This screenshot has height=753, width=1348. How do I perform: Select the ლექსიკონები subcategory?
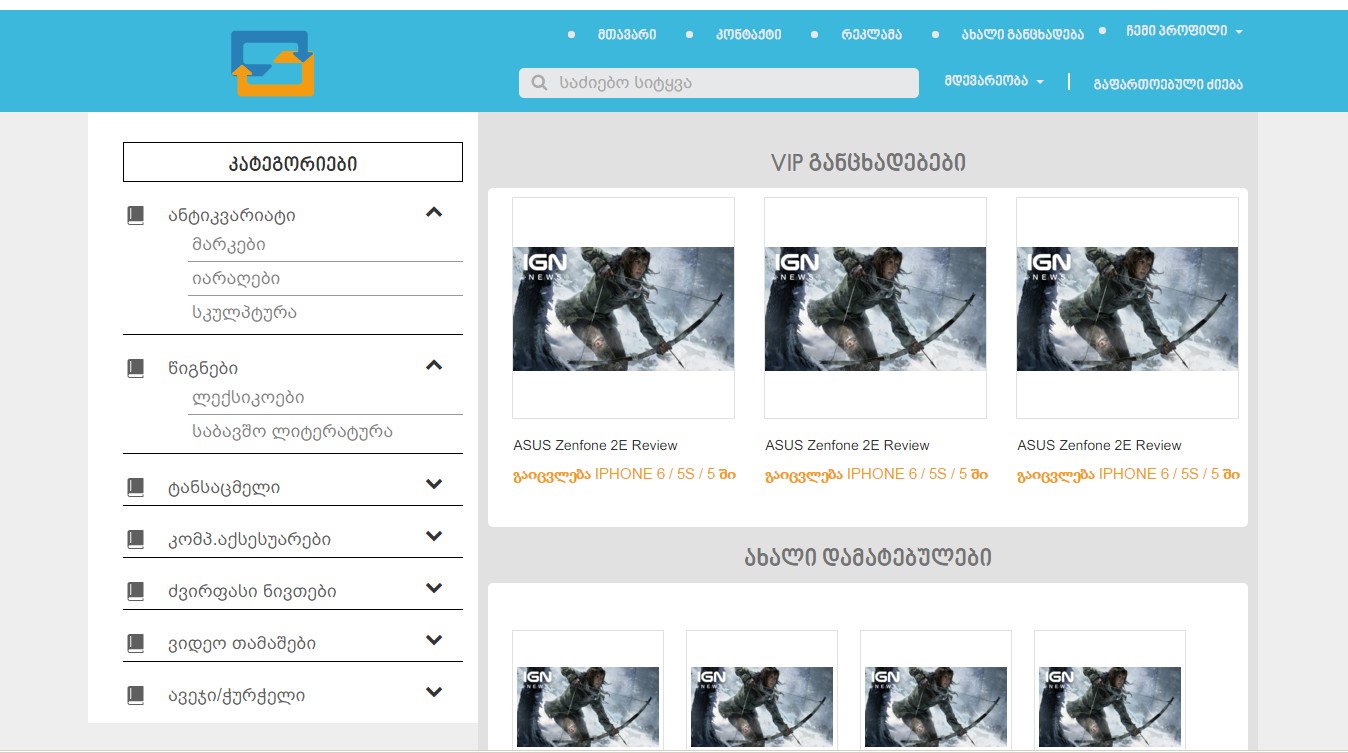point(248,398)
